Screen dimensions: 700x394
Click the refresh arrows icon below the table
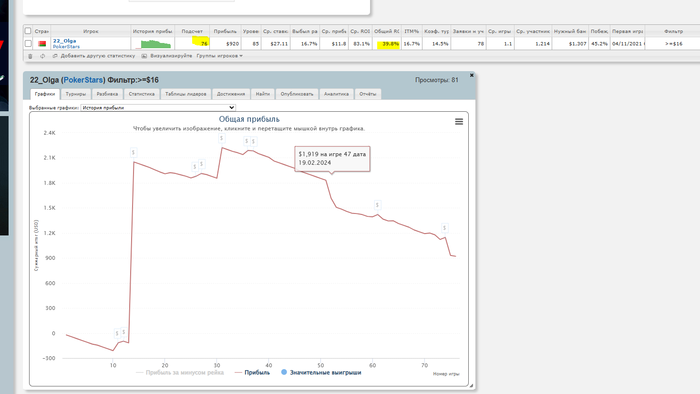point(42,56)
